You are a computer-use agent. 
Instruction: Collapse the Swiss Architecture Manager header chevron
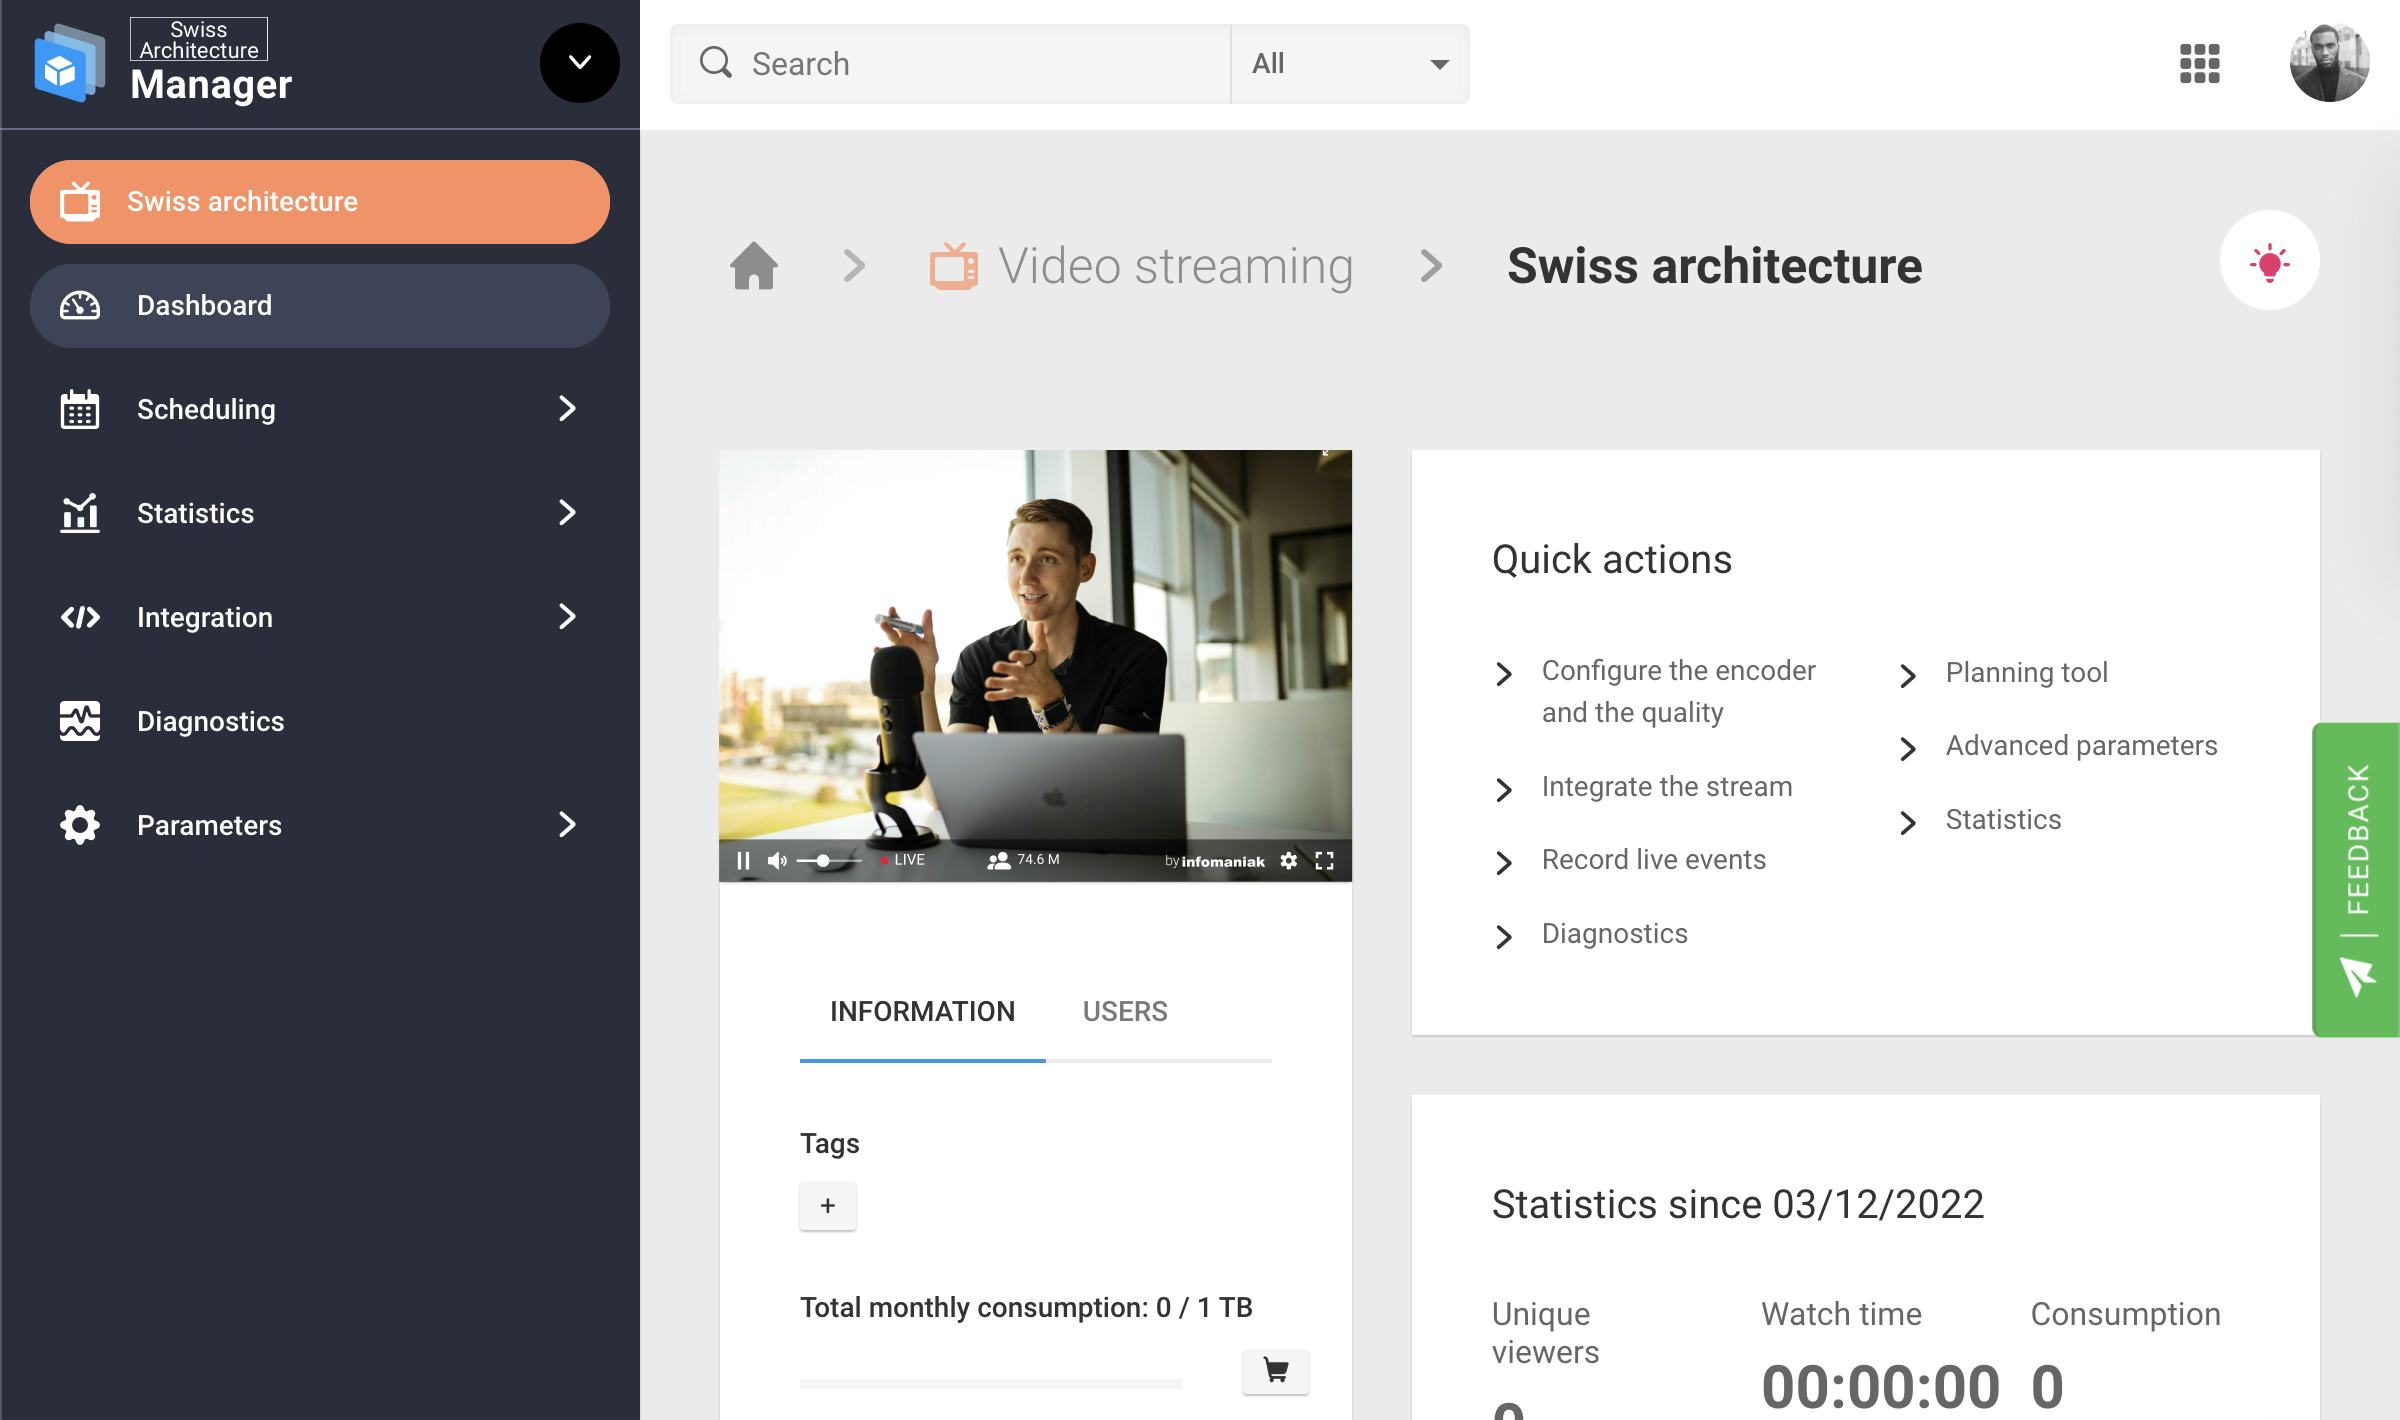[579, 63]
